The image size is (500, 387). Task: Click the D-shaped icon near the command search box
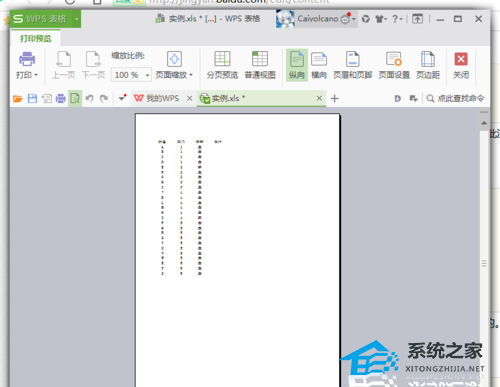coord(397,98)
